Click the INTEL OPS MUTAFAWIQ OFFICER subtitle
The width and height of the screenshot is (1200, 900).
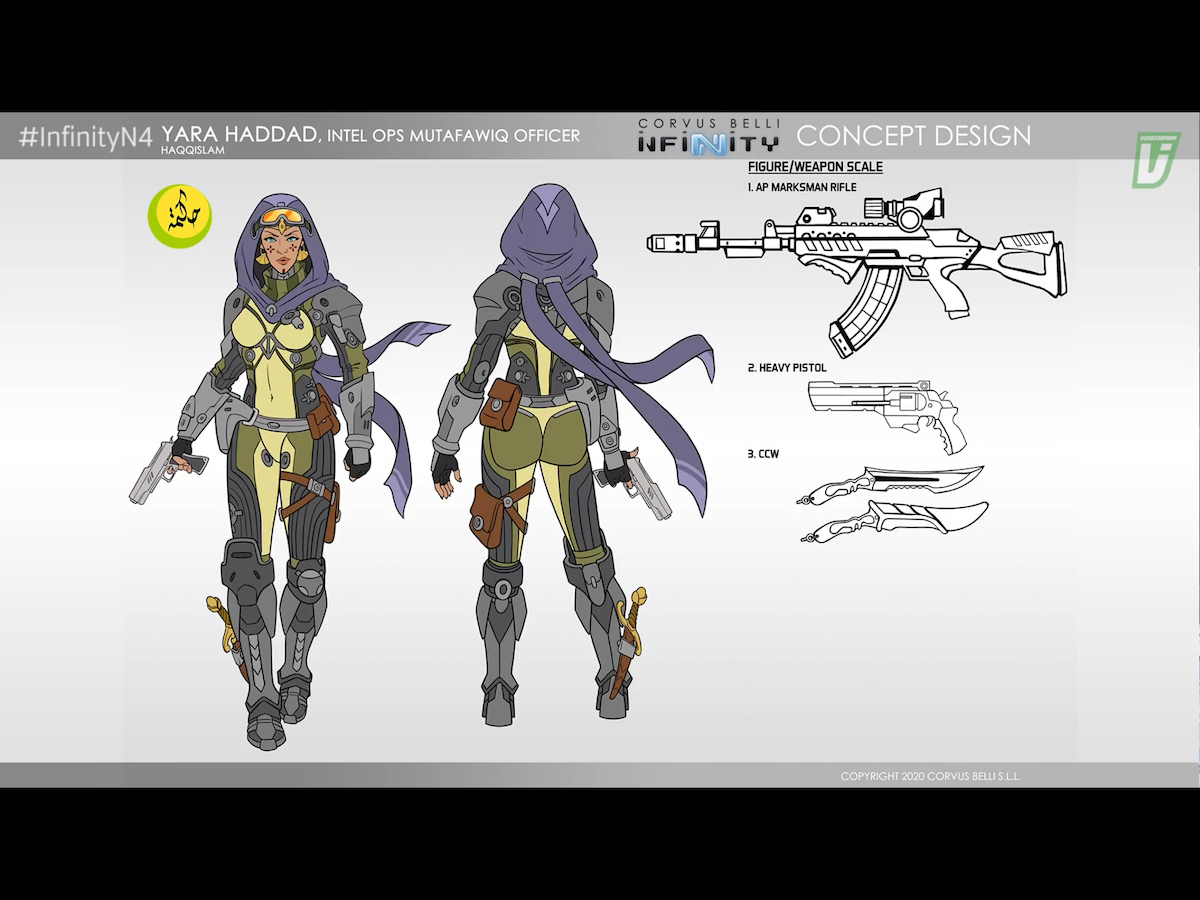(453, 135)
